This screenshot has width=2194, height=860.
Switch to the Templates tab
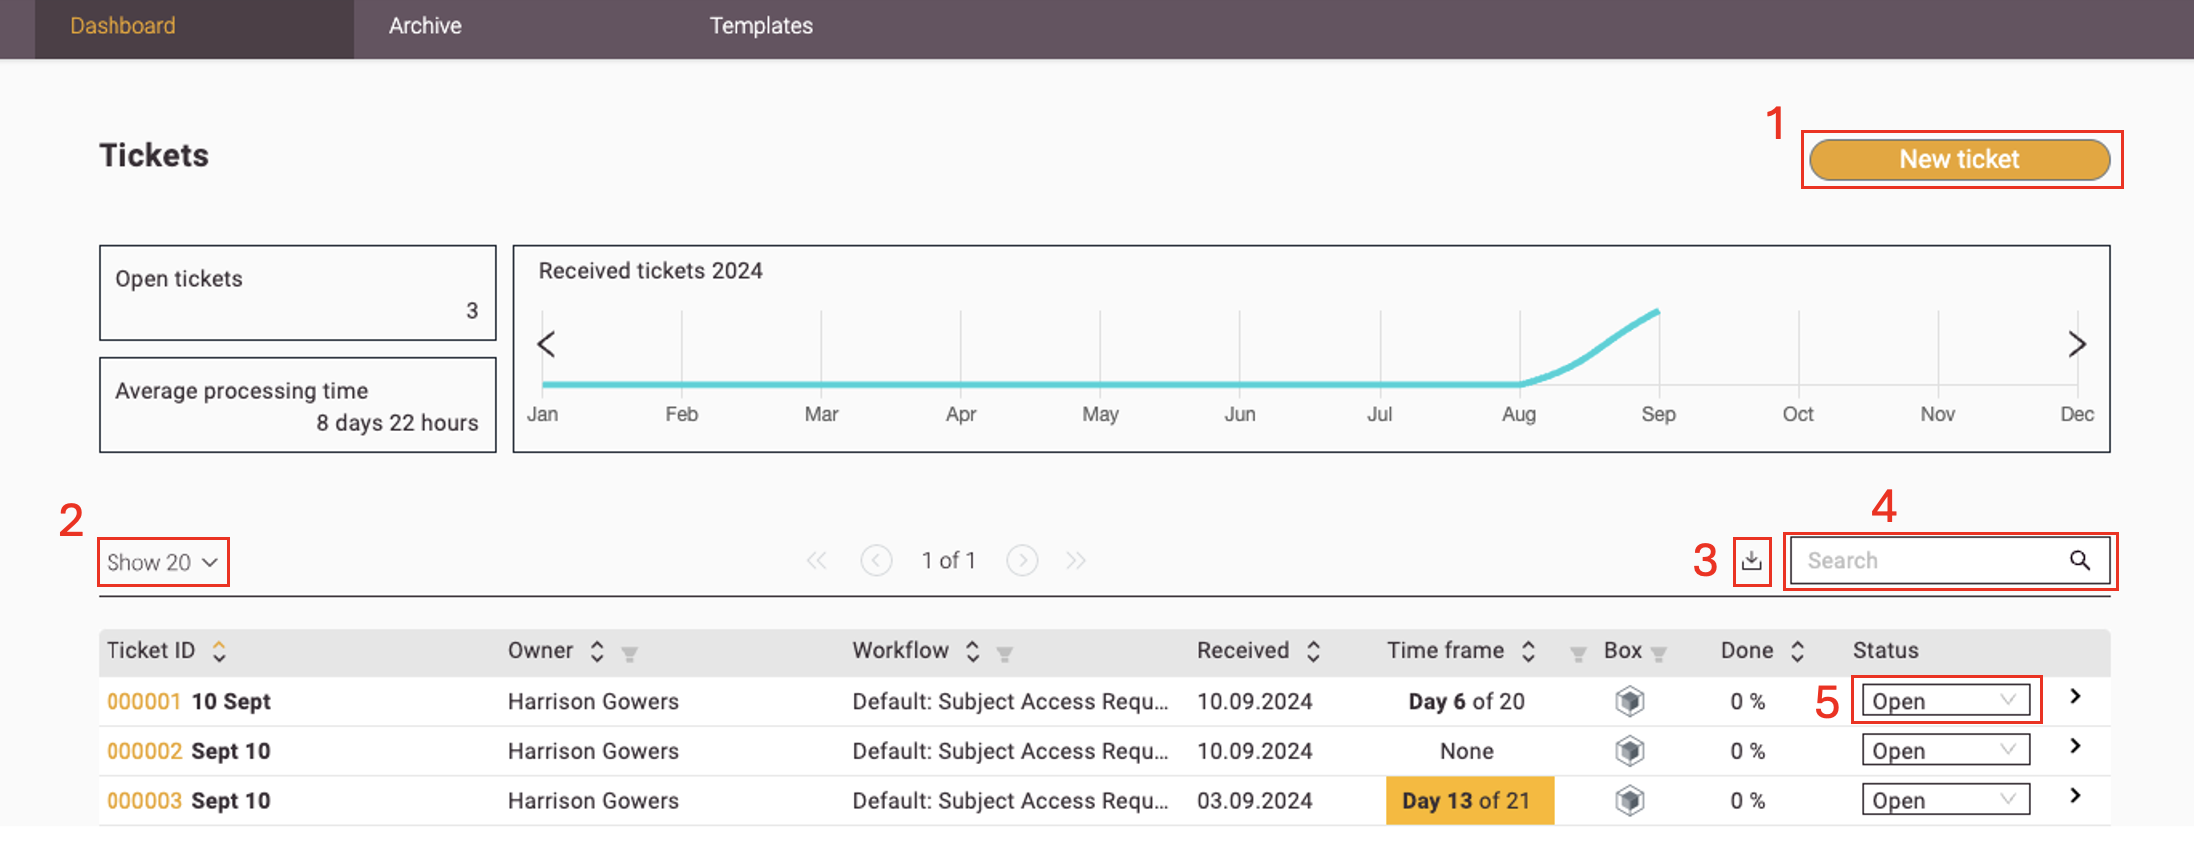761,26
